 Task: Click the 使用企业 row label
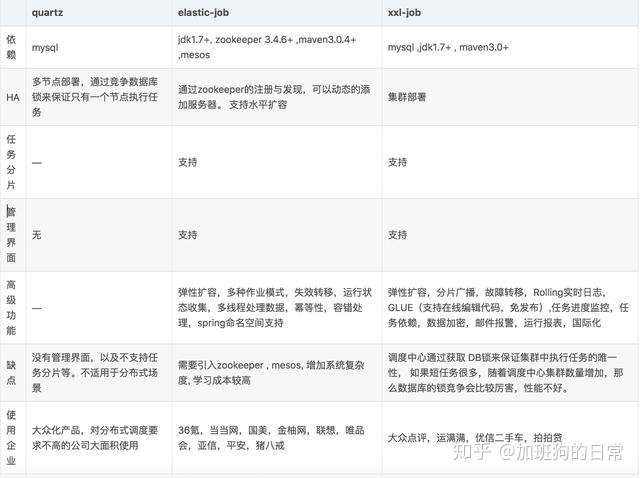(x=11, y=438)
